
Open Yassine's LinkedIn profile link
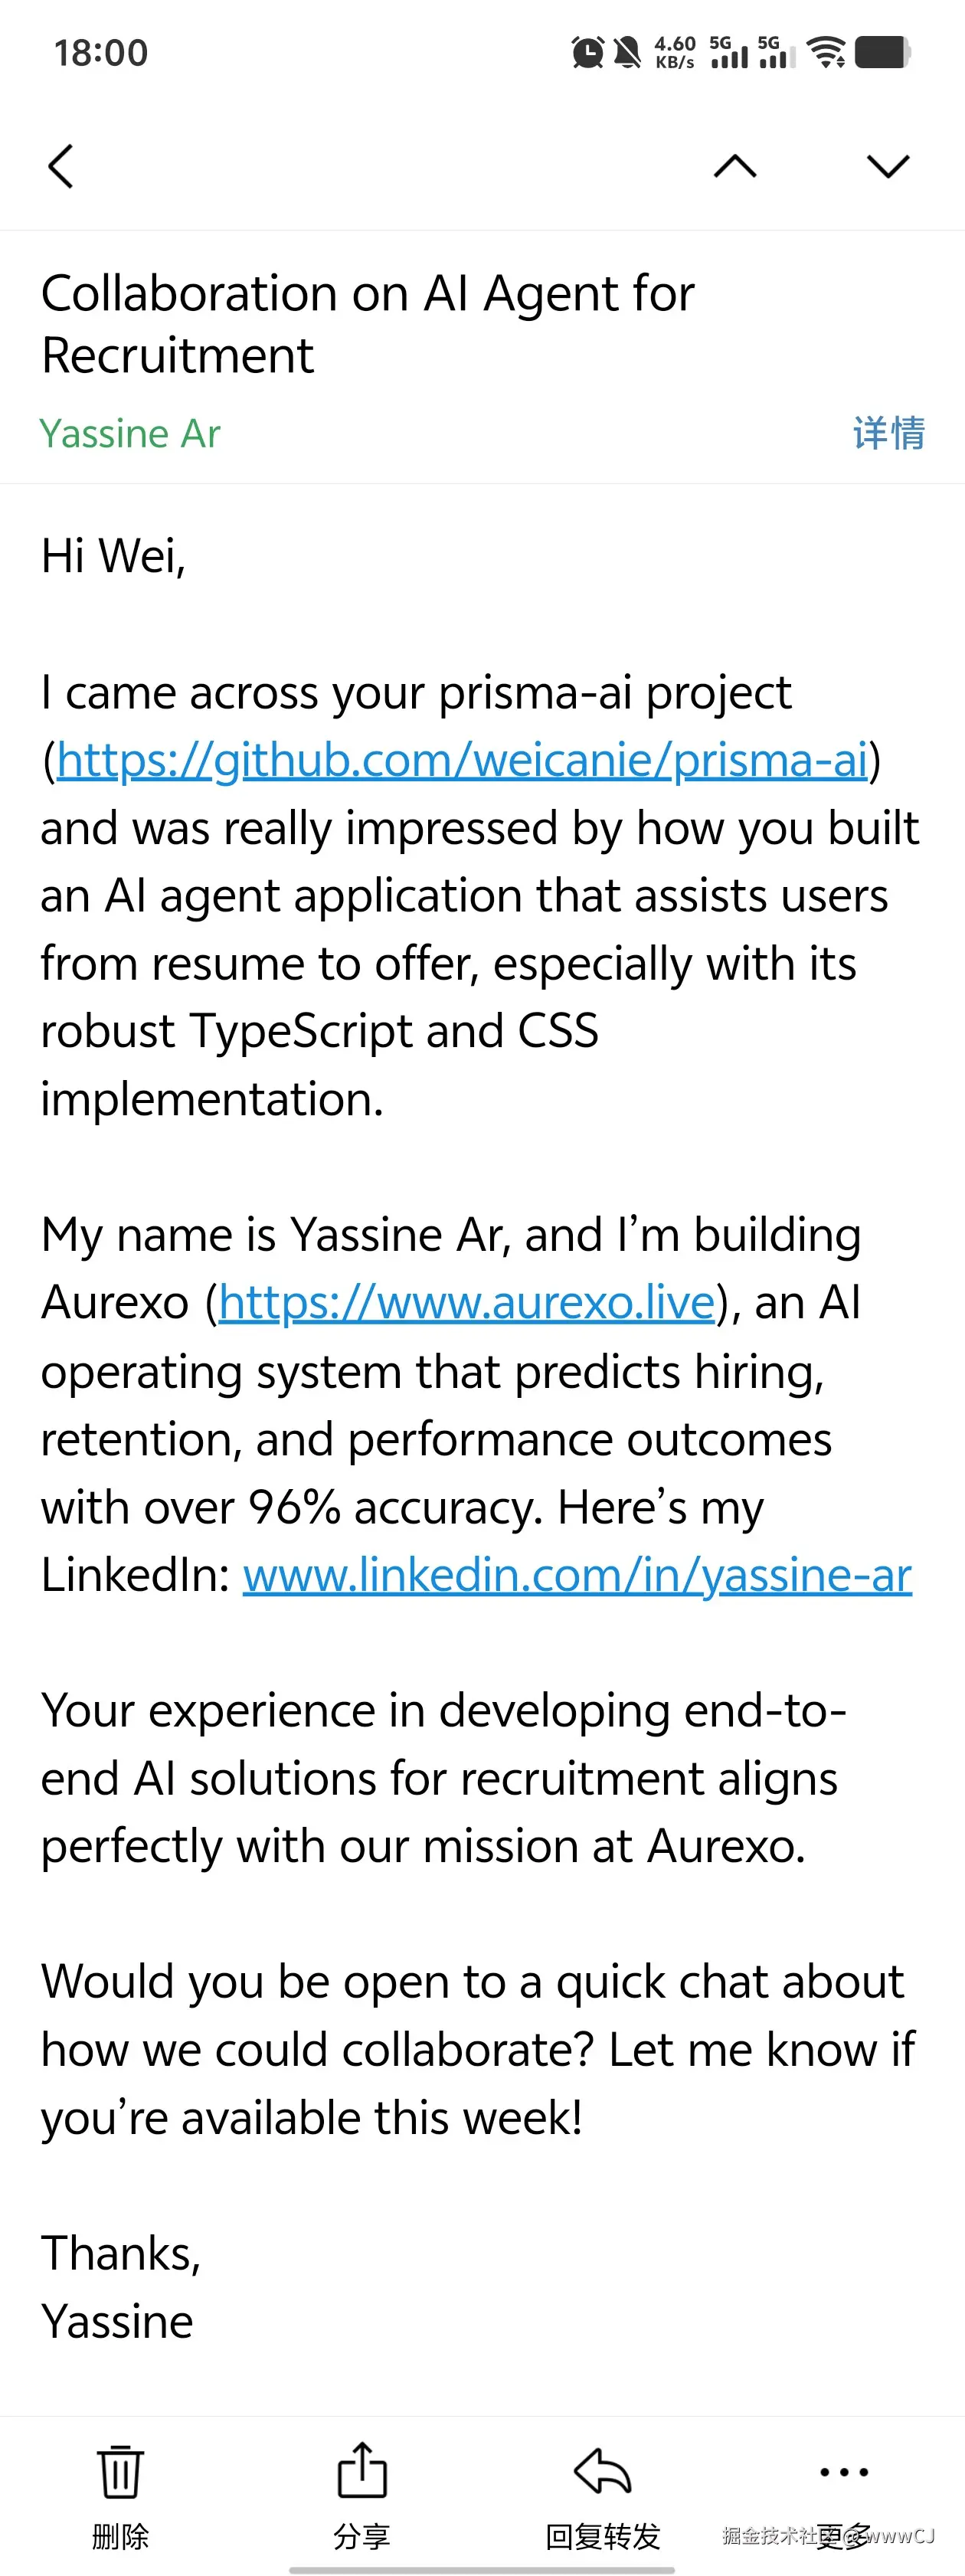click(577, 1575)
